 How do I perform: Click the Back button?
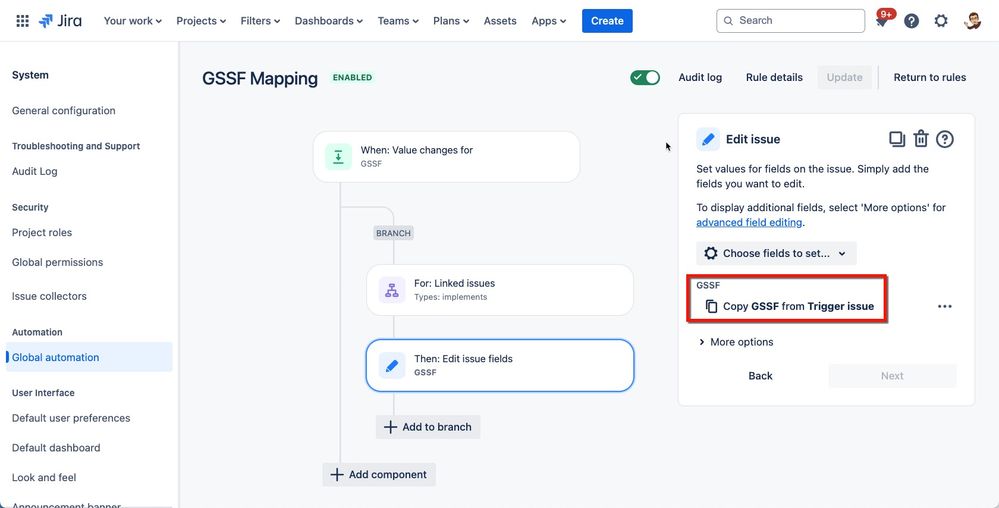tap(760, 376)
